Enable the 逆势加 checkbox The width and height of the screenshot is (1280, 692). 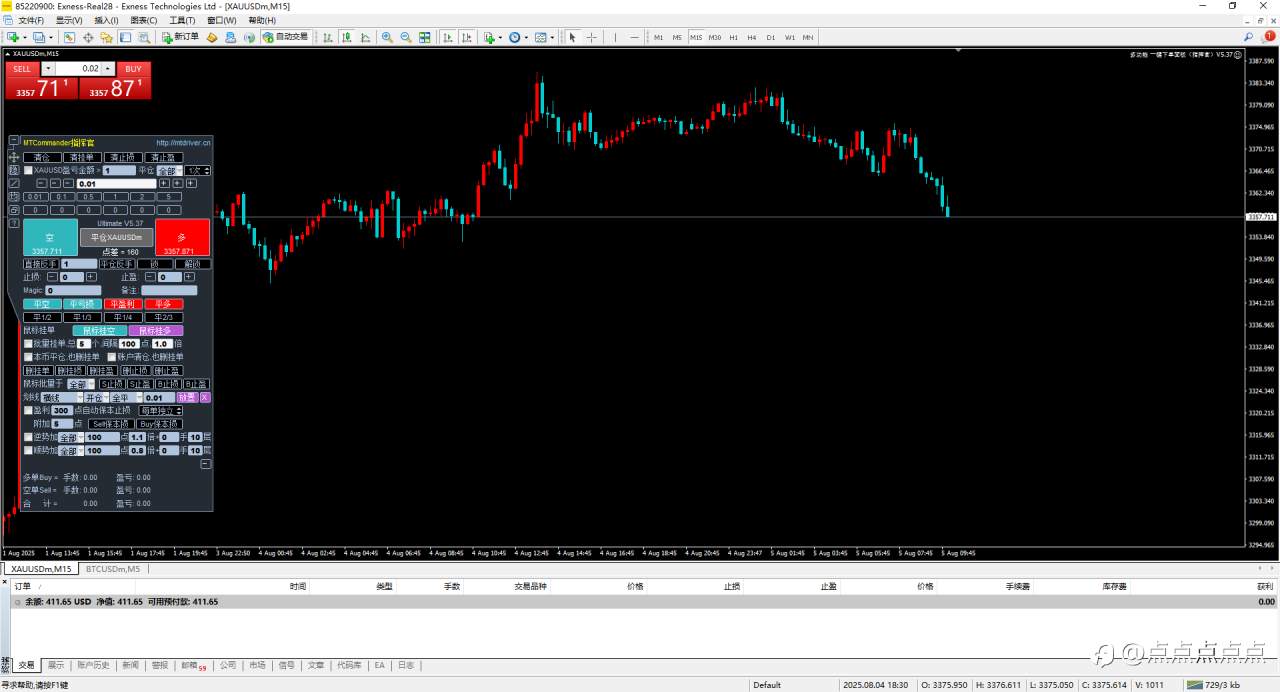click(x=28, y=437)
